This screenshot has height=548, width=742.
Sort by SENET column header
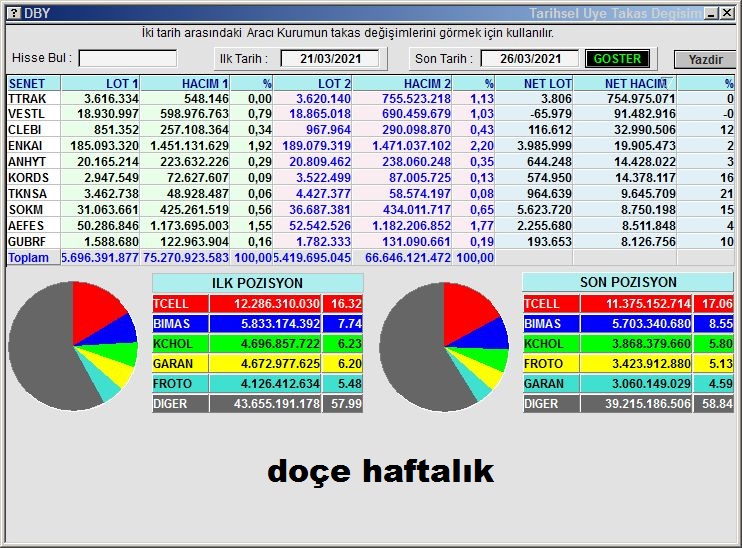tap(34, 83)
